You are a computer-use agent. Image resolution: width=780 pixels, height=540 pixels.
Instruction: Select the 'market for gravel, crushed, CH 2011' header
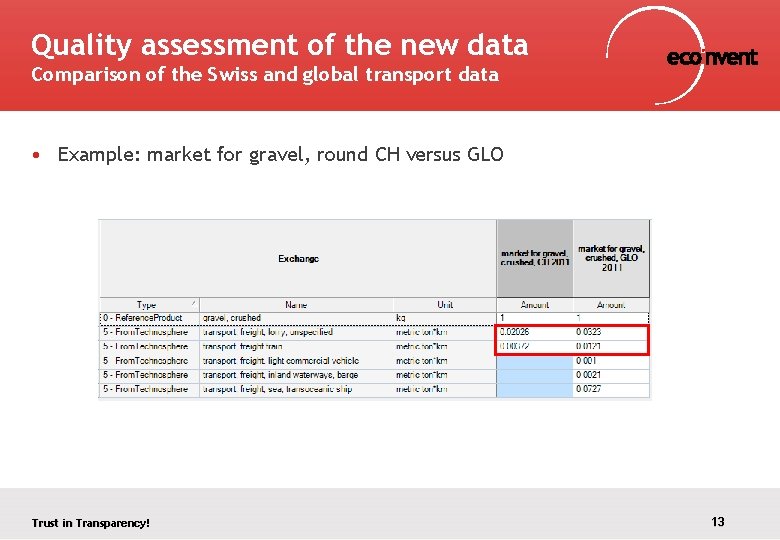click(x=535, y=259)
